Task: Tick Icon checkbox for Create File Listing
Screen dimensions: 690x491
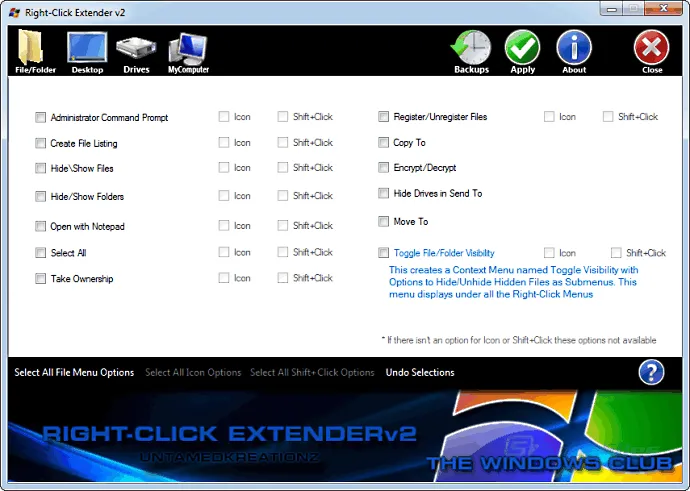Action: [224, 143]
